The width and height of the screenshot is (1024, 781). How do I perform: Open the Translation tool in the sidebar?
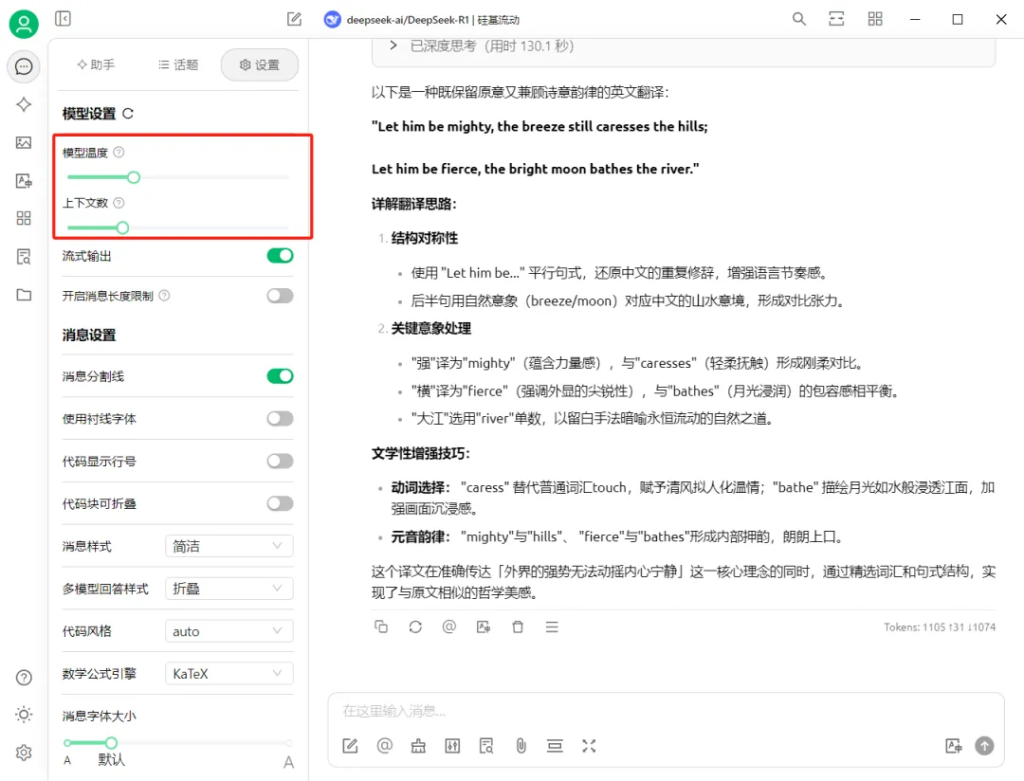pyautogui.click(x=23, y=181)
